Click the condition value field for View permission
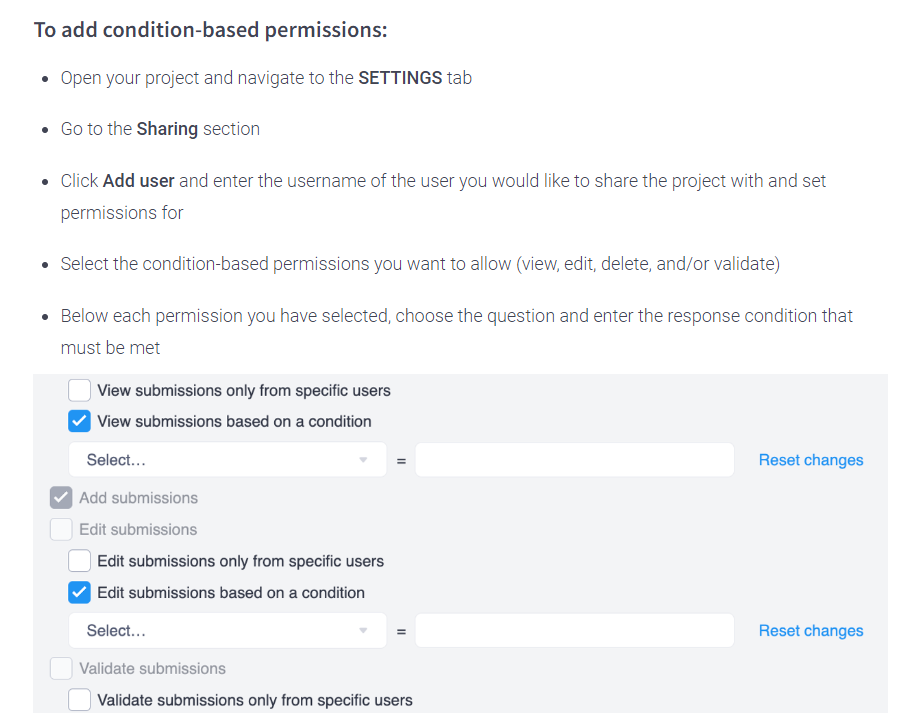Image resolution: width=923 pixels, height=713 pixels. point(574,459)
